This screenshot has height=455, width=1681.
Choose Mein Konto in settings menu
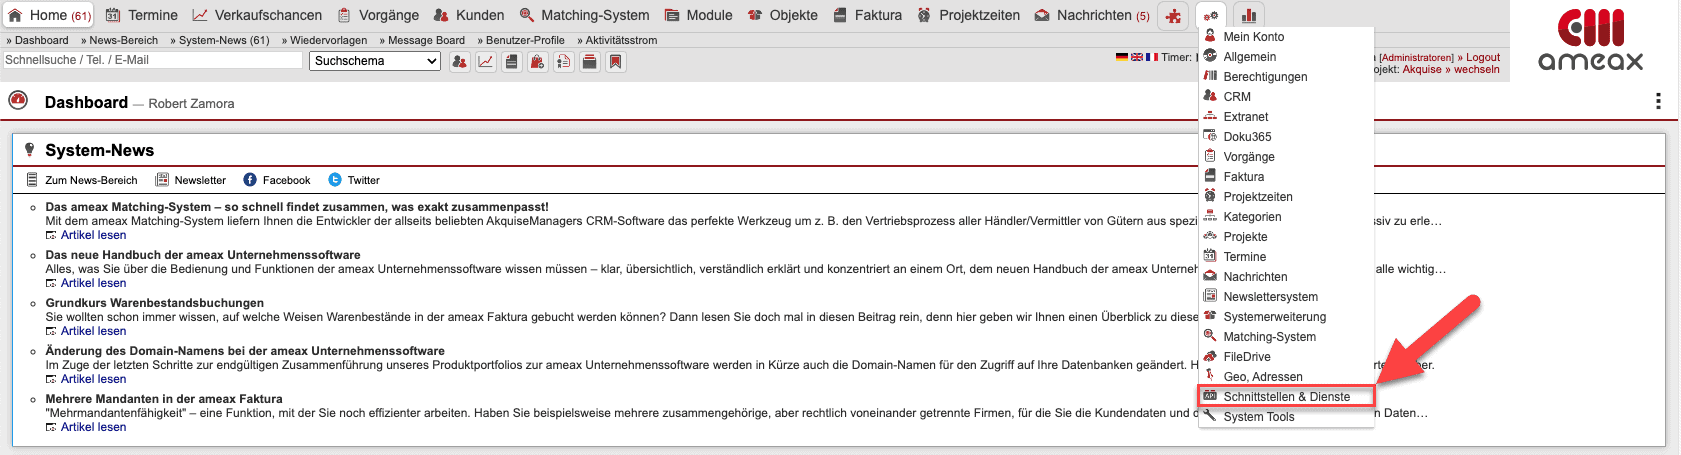point(1253,37)
